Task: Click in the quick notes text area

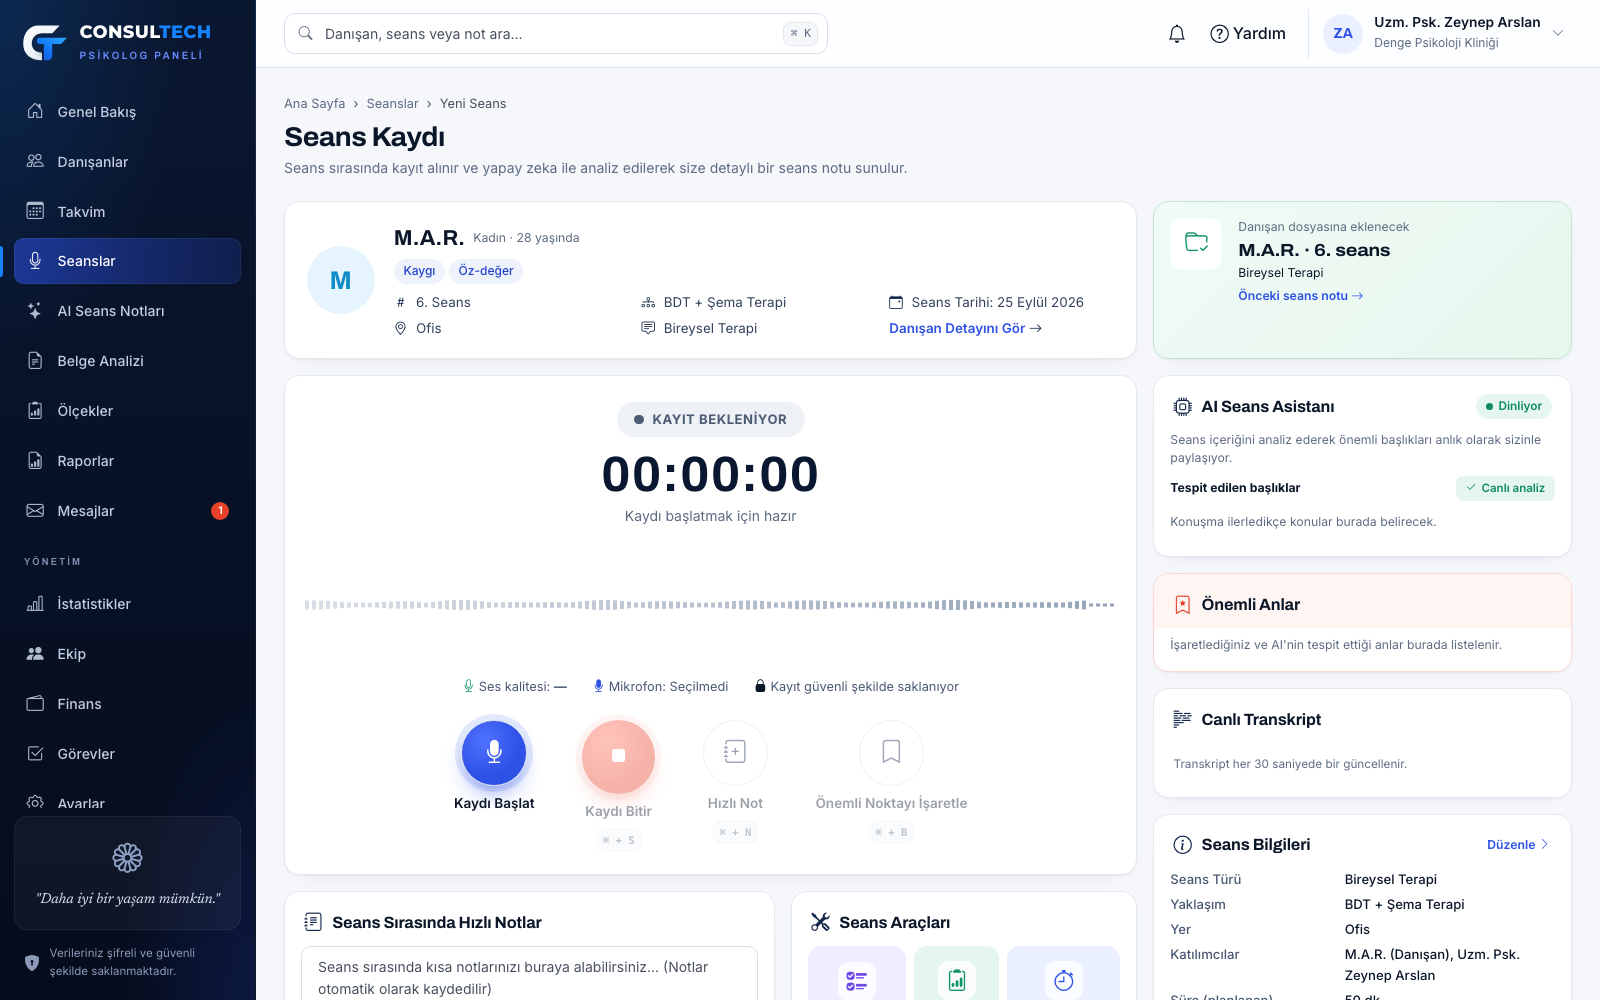Action: click(x=529, y=974)
